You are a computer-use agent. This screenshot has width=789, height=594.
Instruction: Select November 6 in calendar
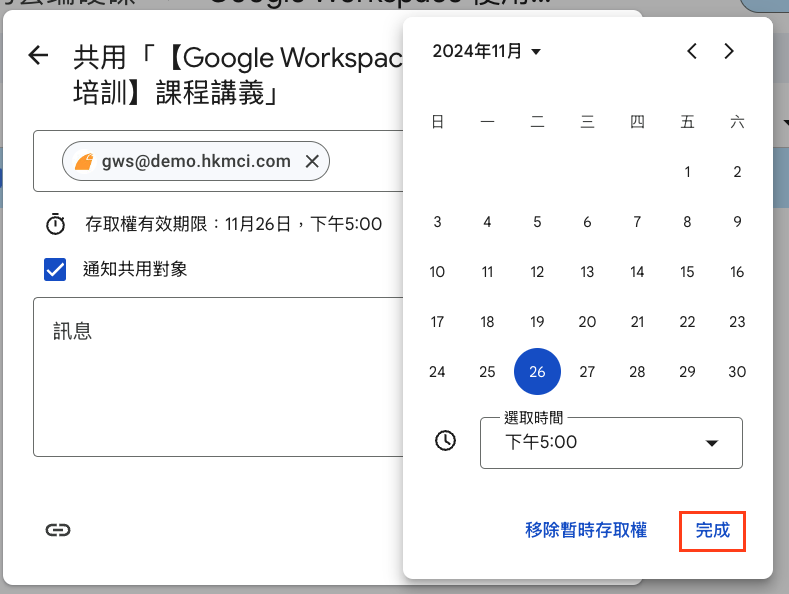click(x=587, y=222)
